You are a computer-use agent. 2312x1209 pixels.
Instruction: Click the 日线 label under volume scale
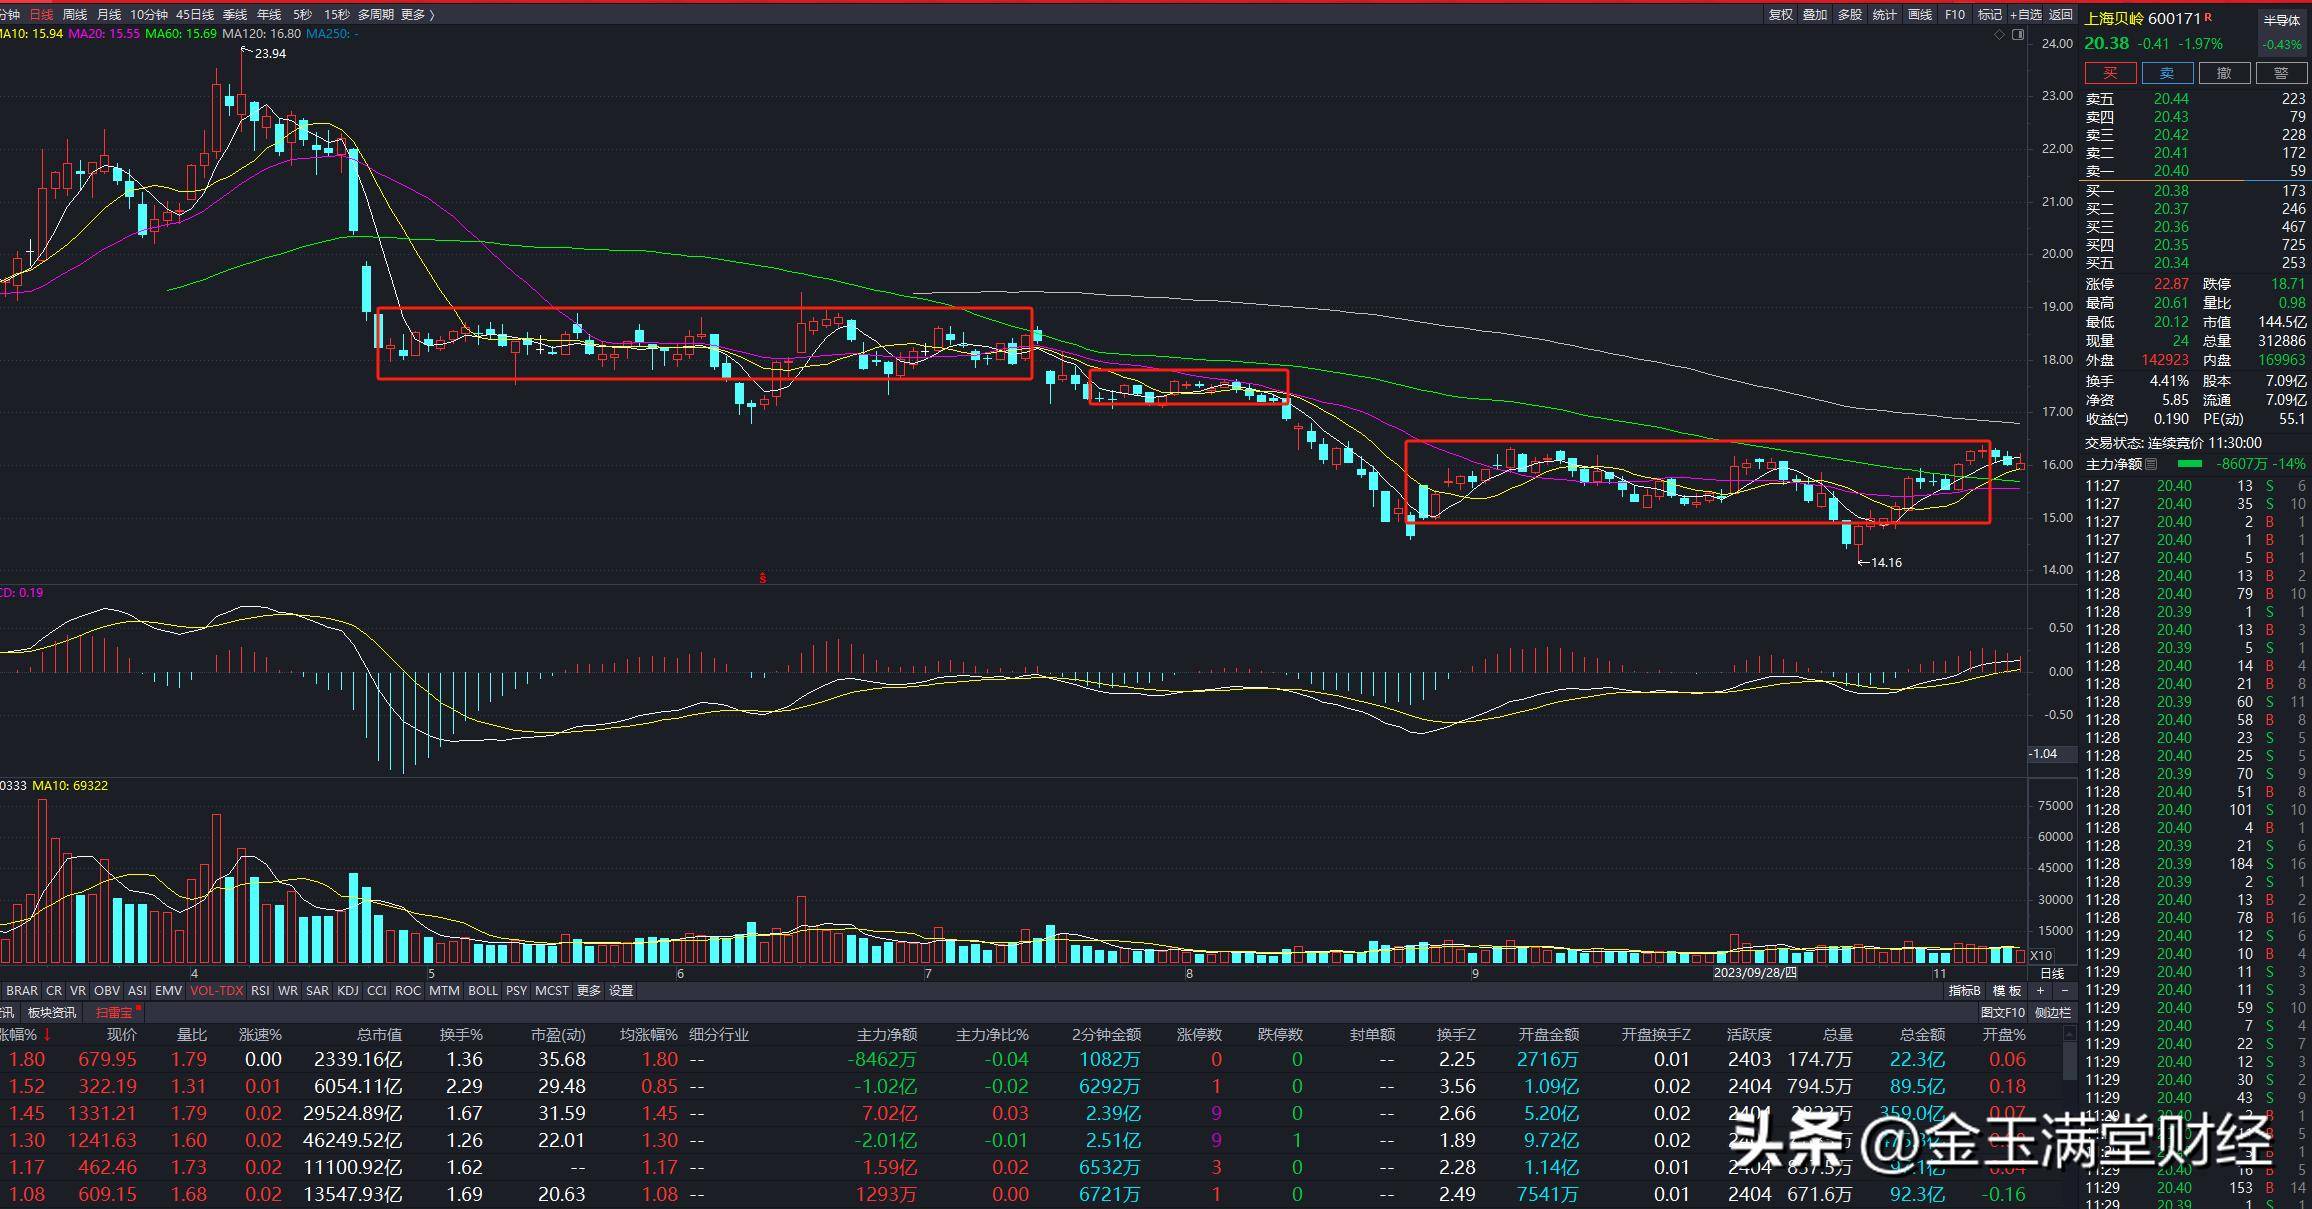(x=2052, y=973)
